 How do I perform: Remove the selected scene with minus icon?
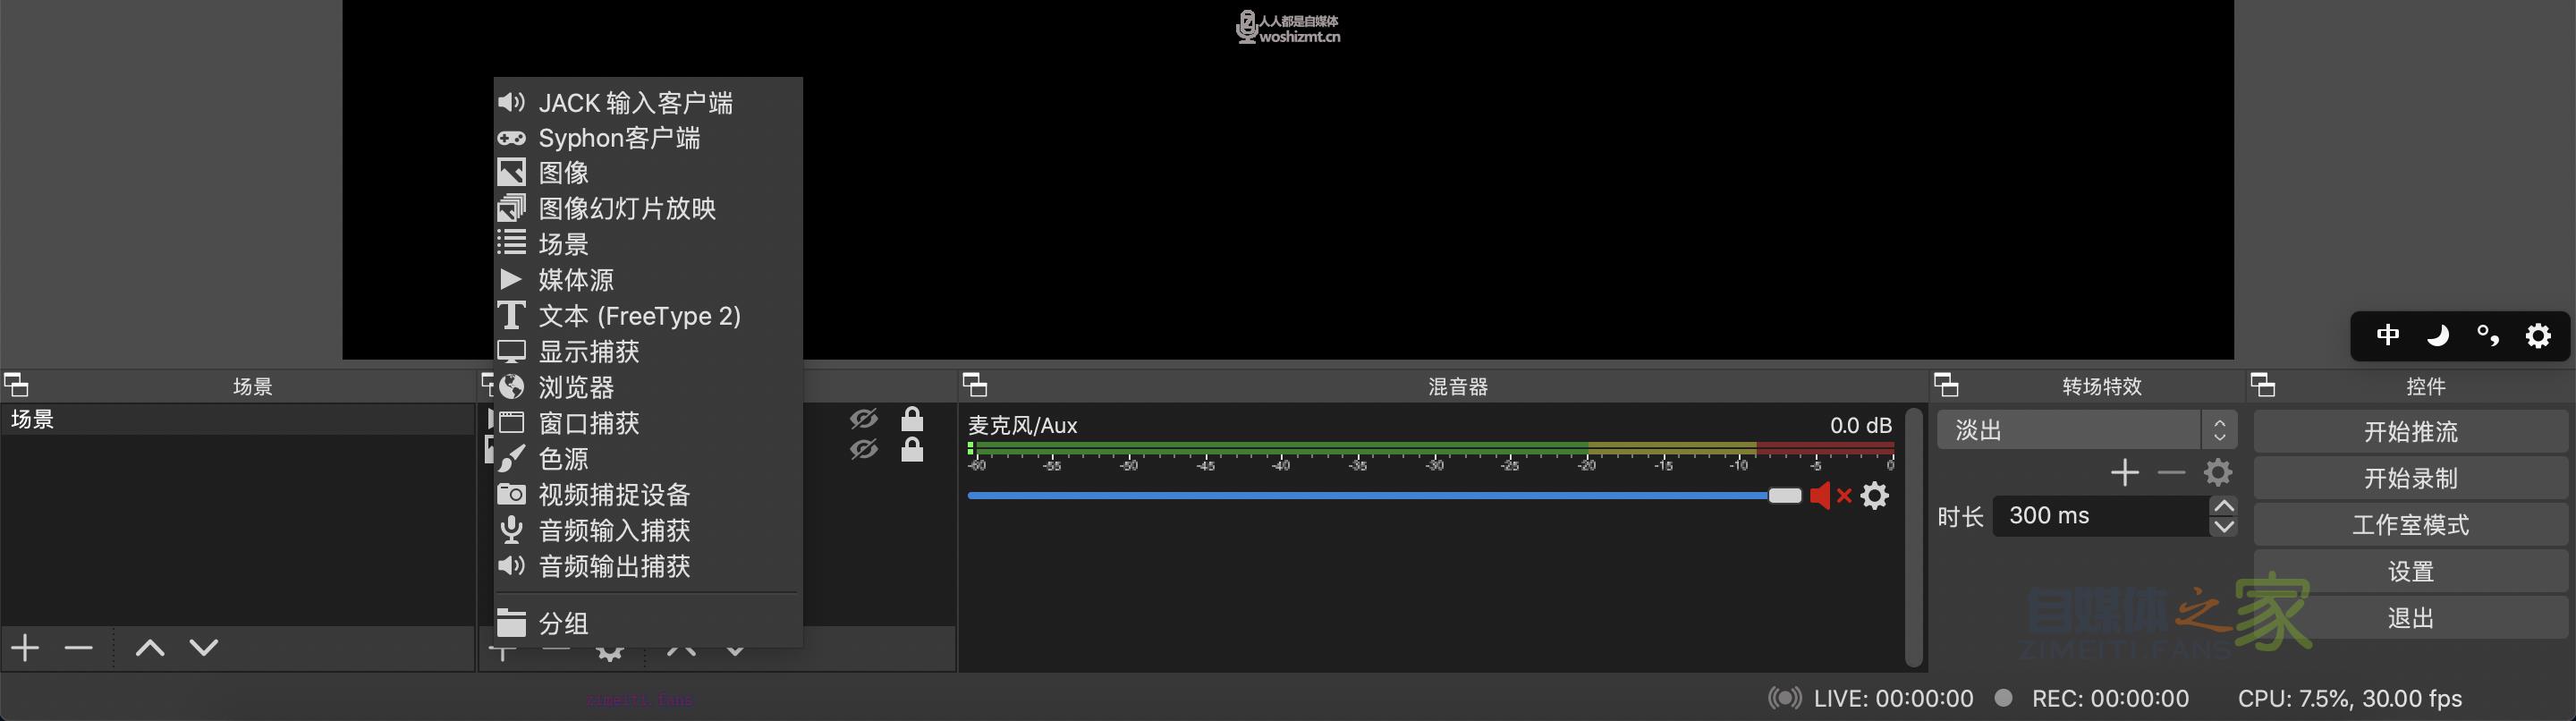point(78,648)
